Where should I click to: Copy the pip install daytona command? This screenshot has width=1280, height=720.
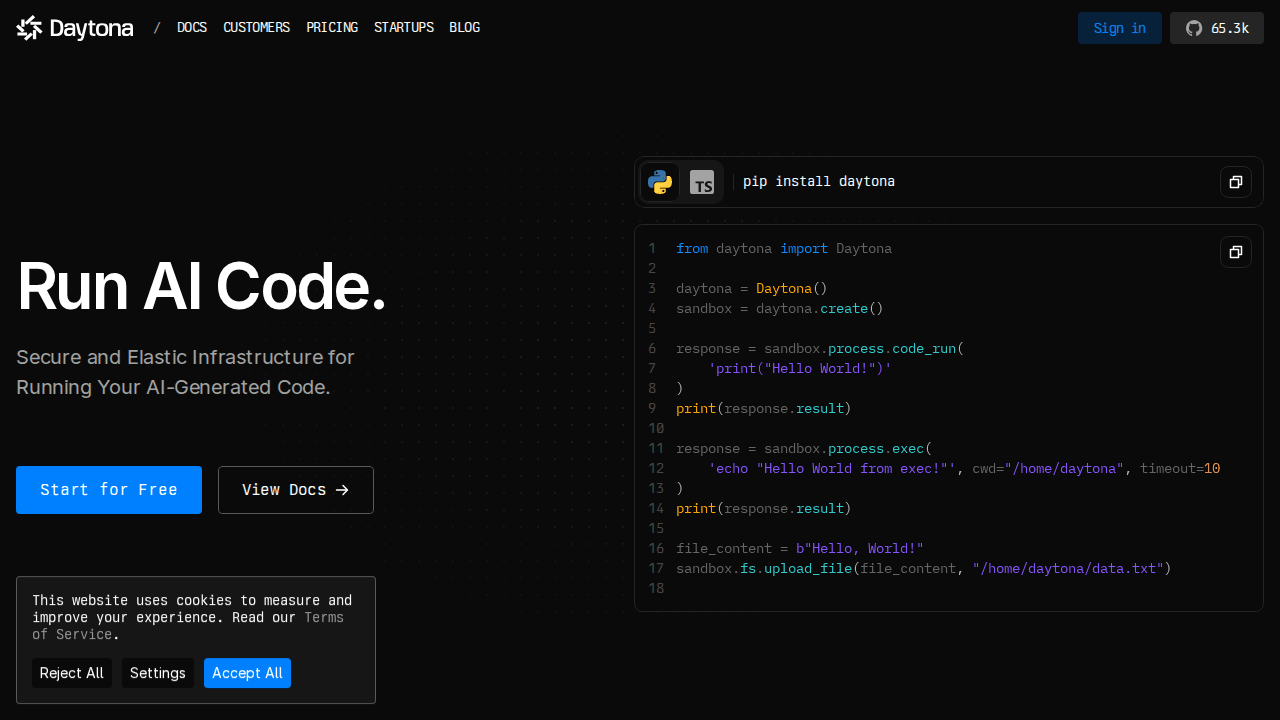1235,182
